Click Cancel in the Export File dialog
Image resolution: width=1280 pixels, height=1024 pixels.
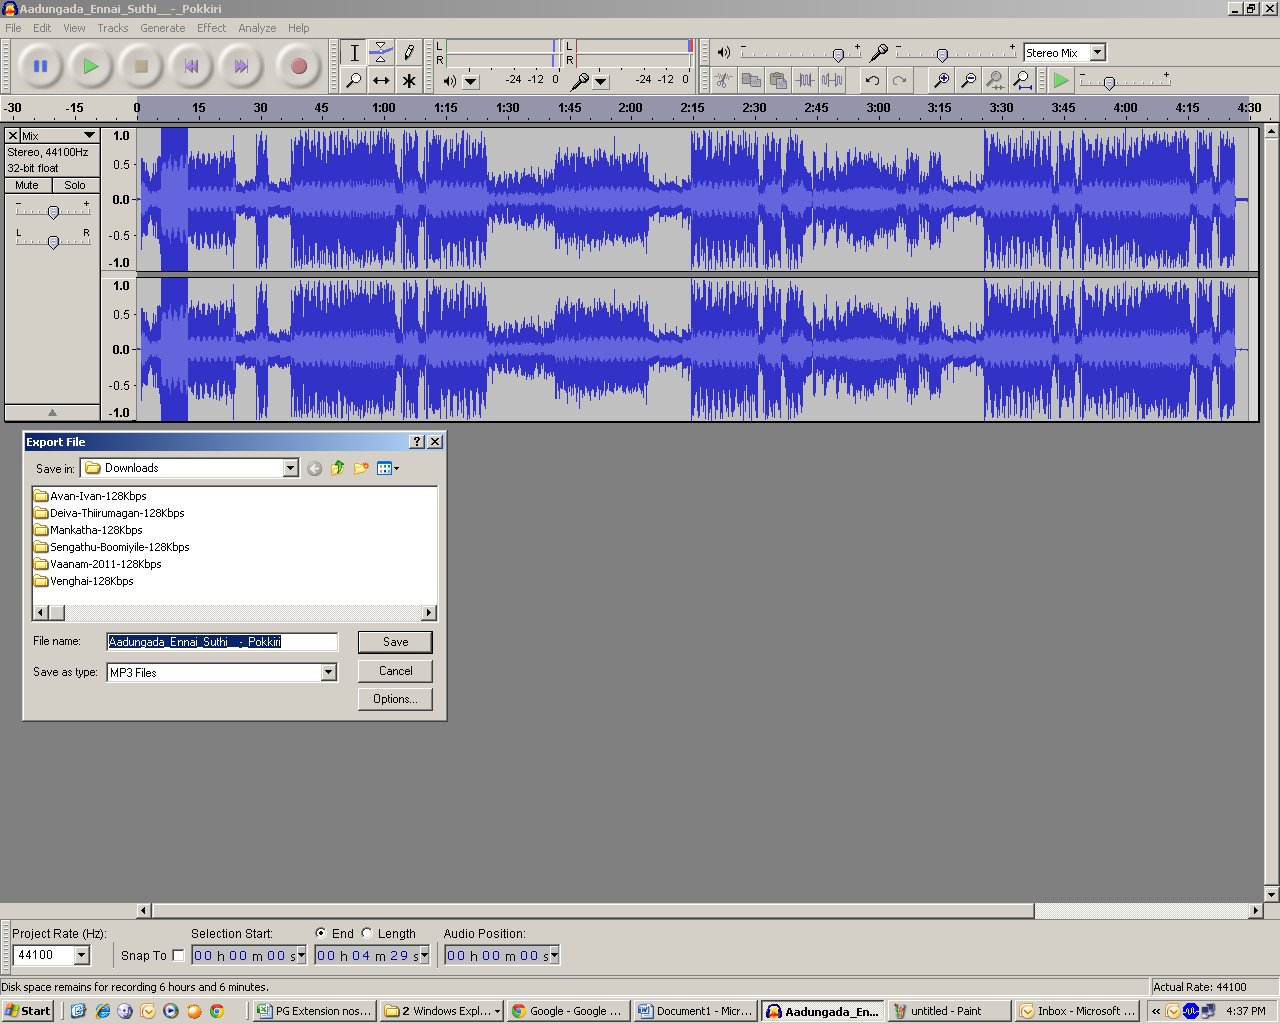click(395, 671)
